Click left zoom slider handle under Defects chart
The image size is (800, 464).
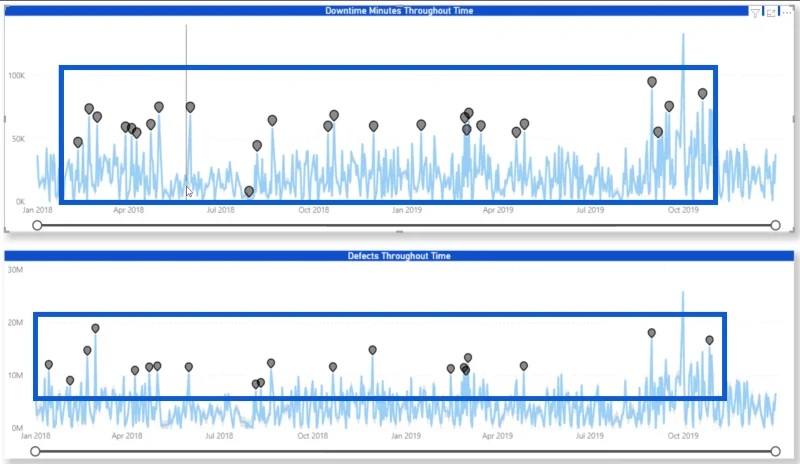(35, 451)
